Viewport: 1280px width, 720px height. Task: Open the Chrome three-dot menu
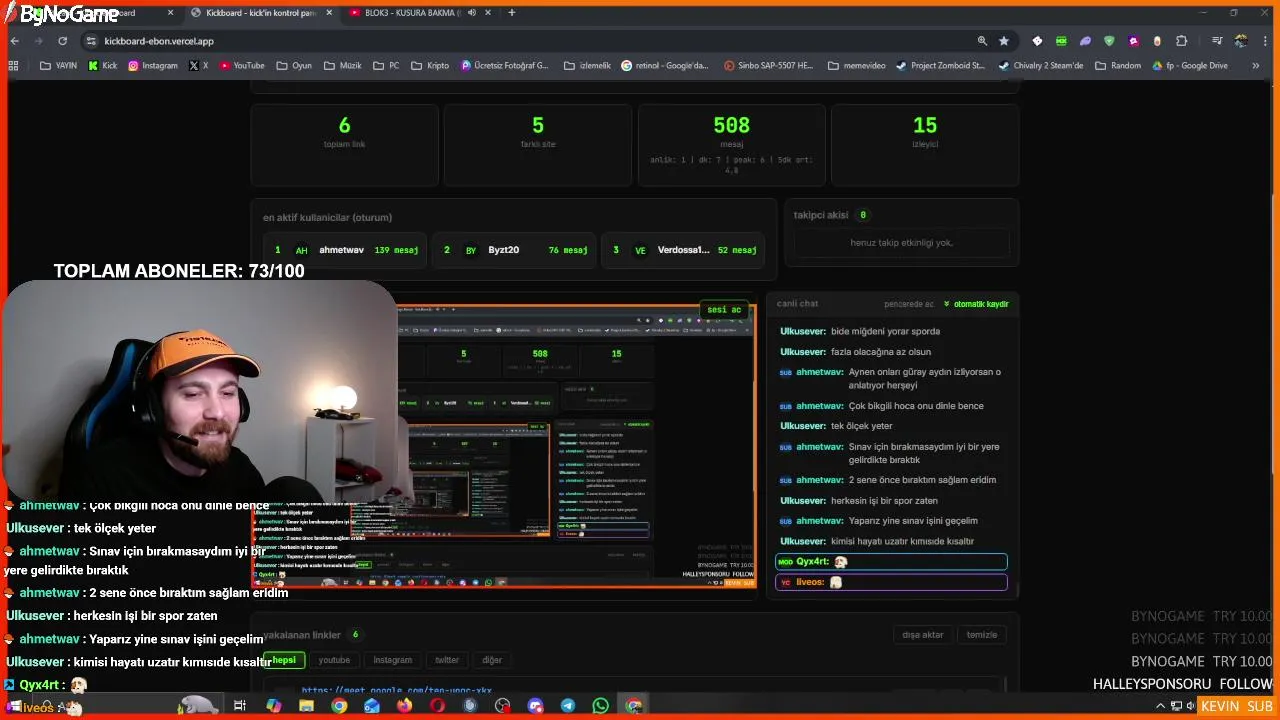1265,41
